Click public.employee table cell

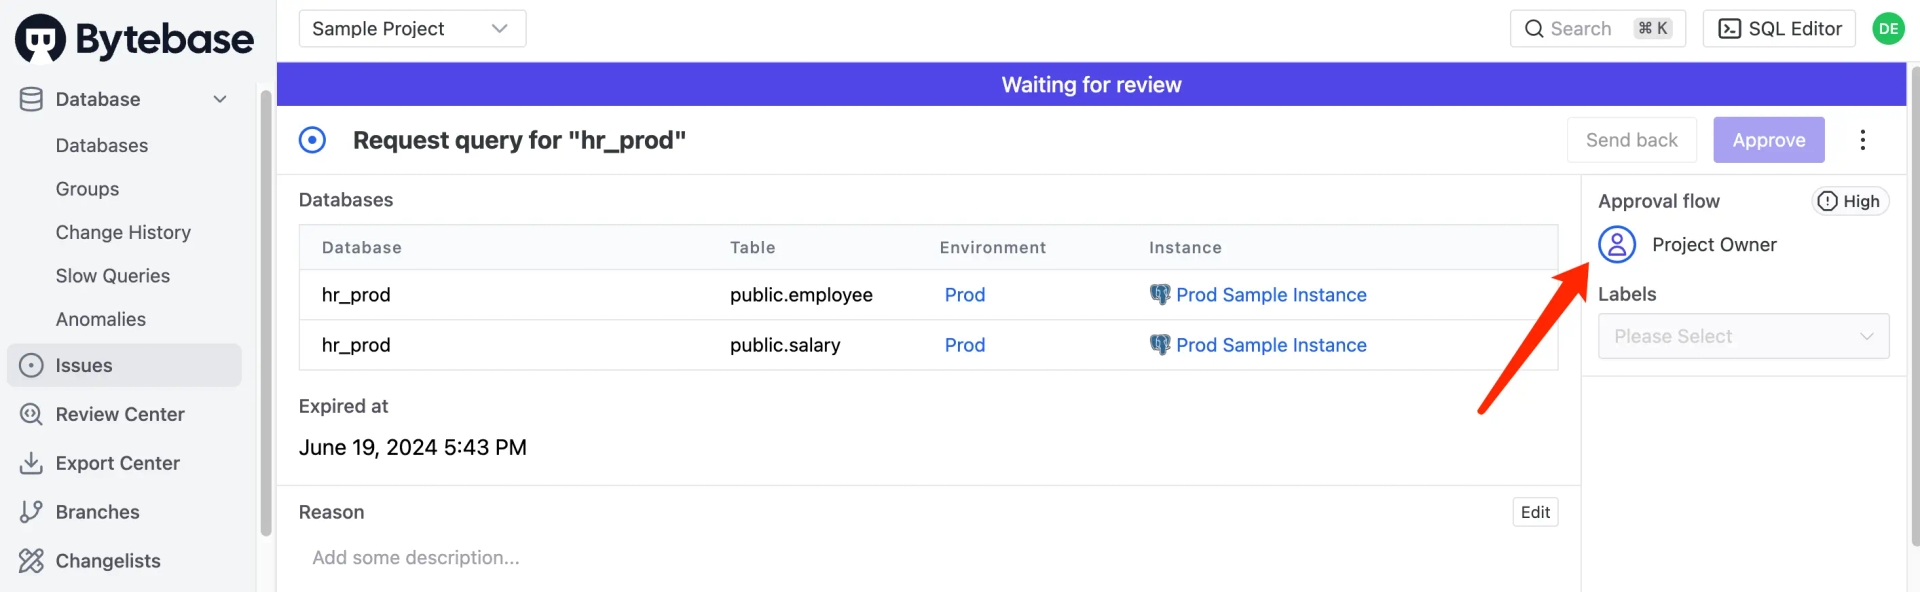[801, 295]
